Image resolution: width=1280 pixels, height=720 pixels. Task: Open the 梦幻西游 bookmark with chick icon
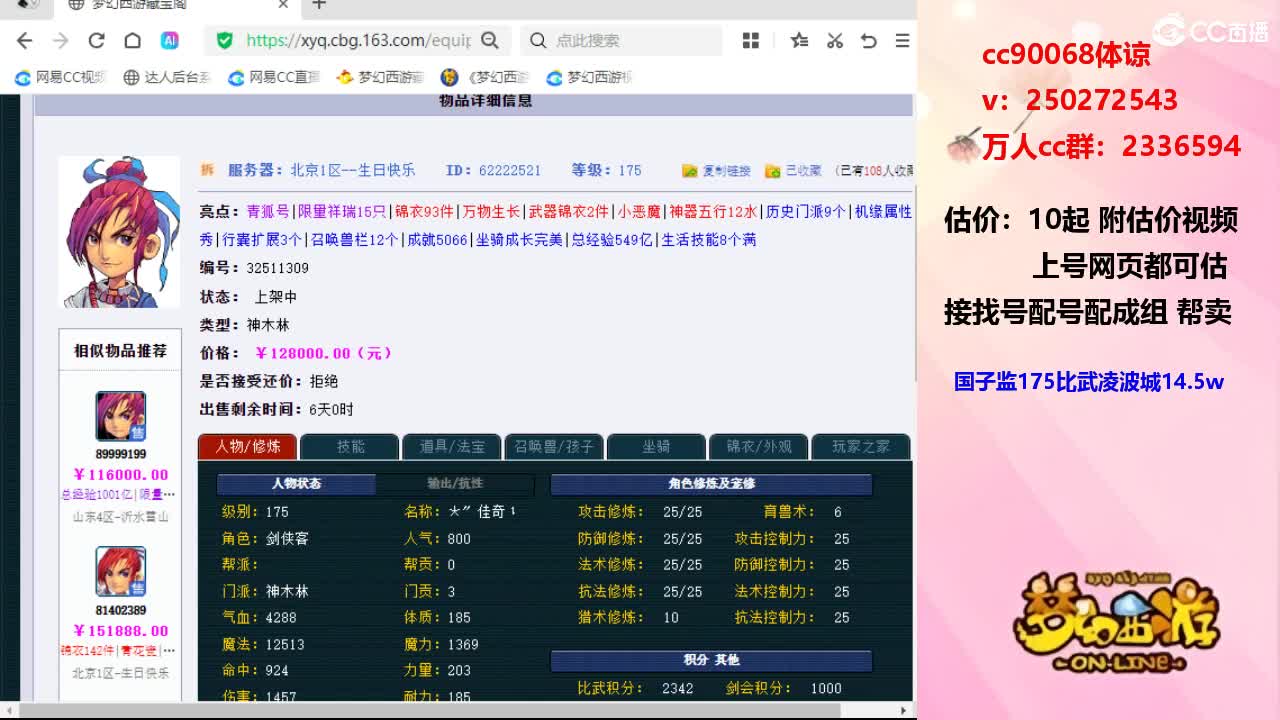381,77
